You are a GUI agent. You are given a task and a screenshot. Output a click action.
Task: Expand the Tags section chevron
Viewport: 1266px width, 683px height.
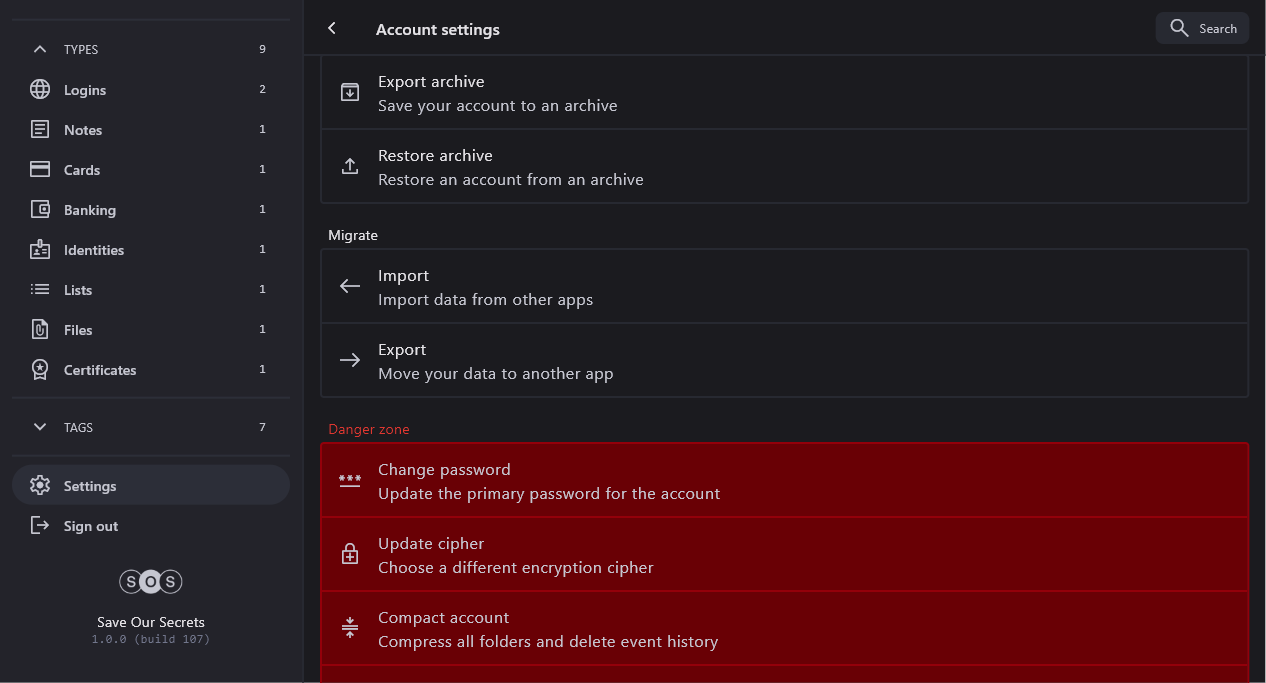pos(40,427)
